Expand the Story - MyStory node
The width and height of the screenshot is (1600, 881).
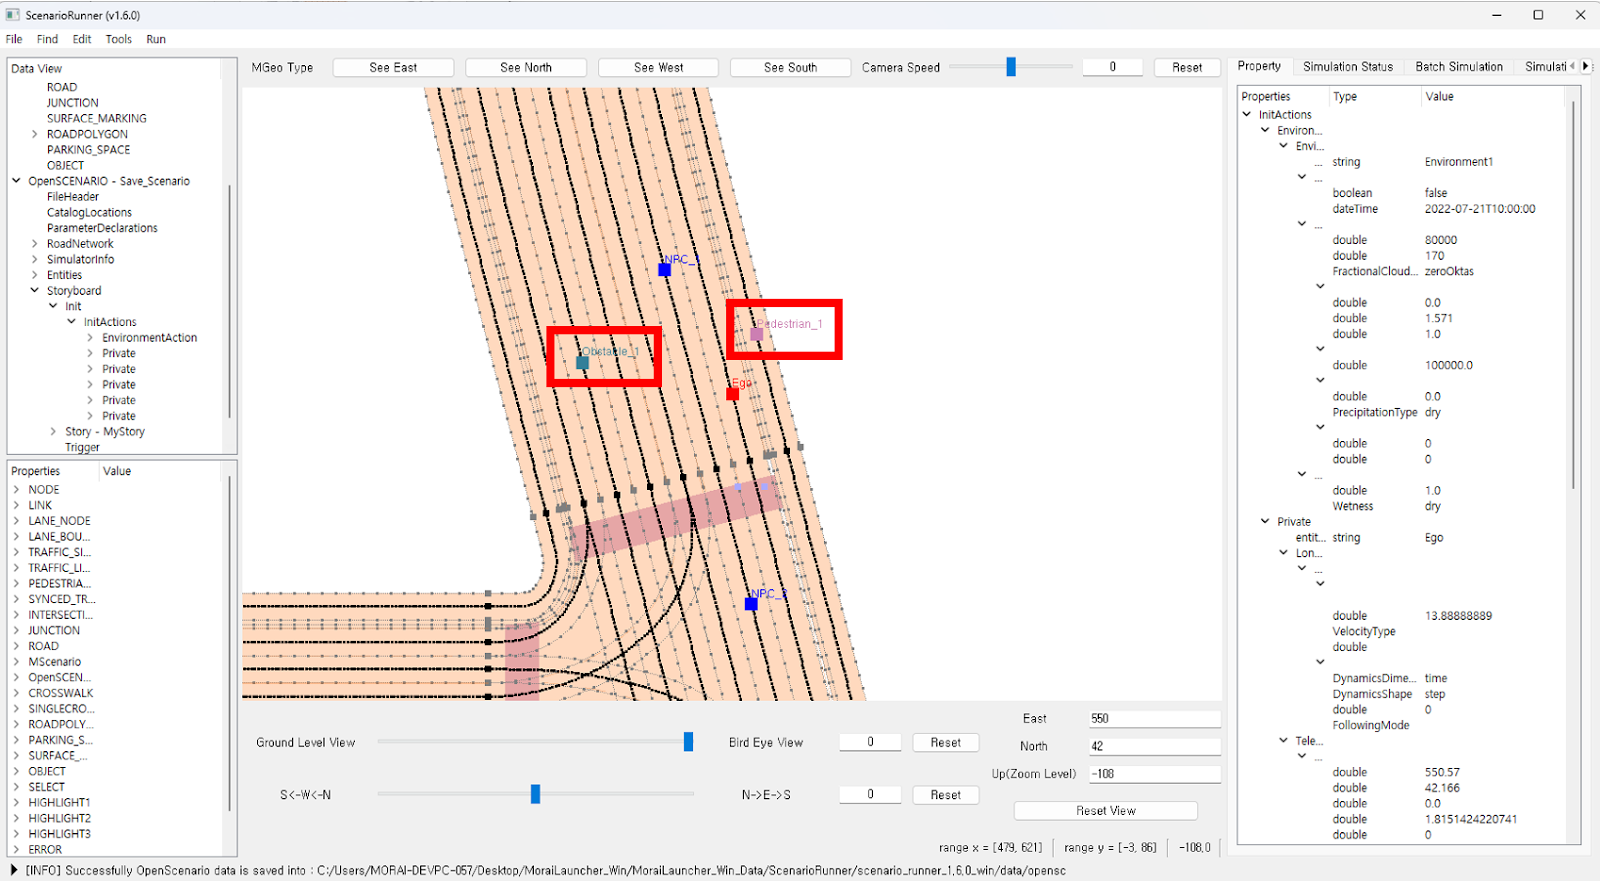click(53, 432)
